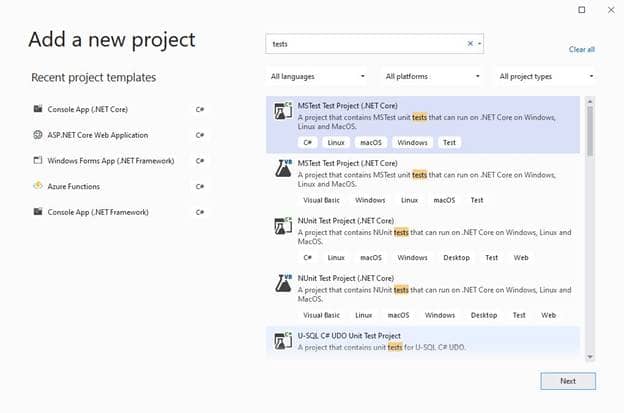Click the Next button

click(568, 381)
